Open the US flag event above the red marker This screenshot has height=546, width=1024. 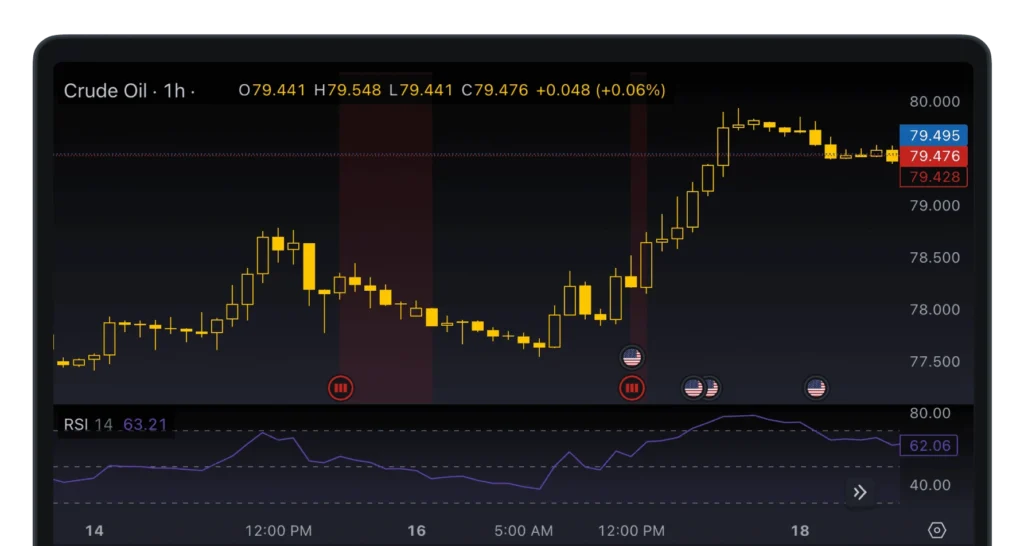[x=632, y=357]
